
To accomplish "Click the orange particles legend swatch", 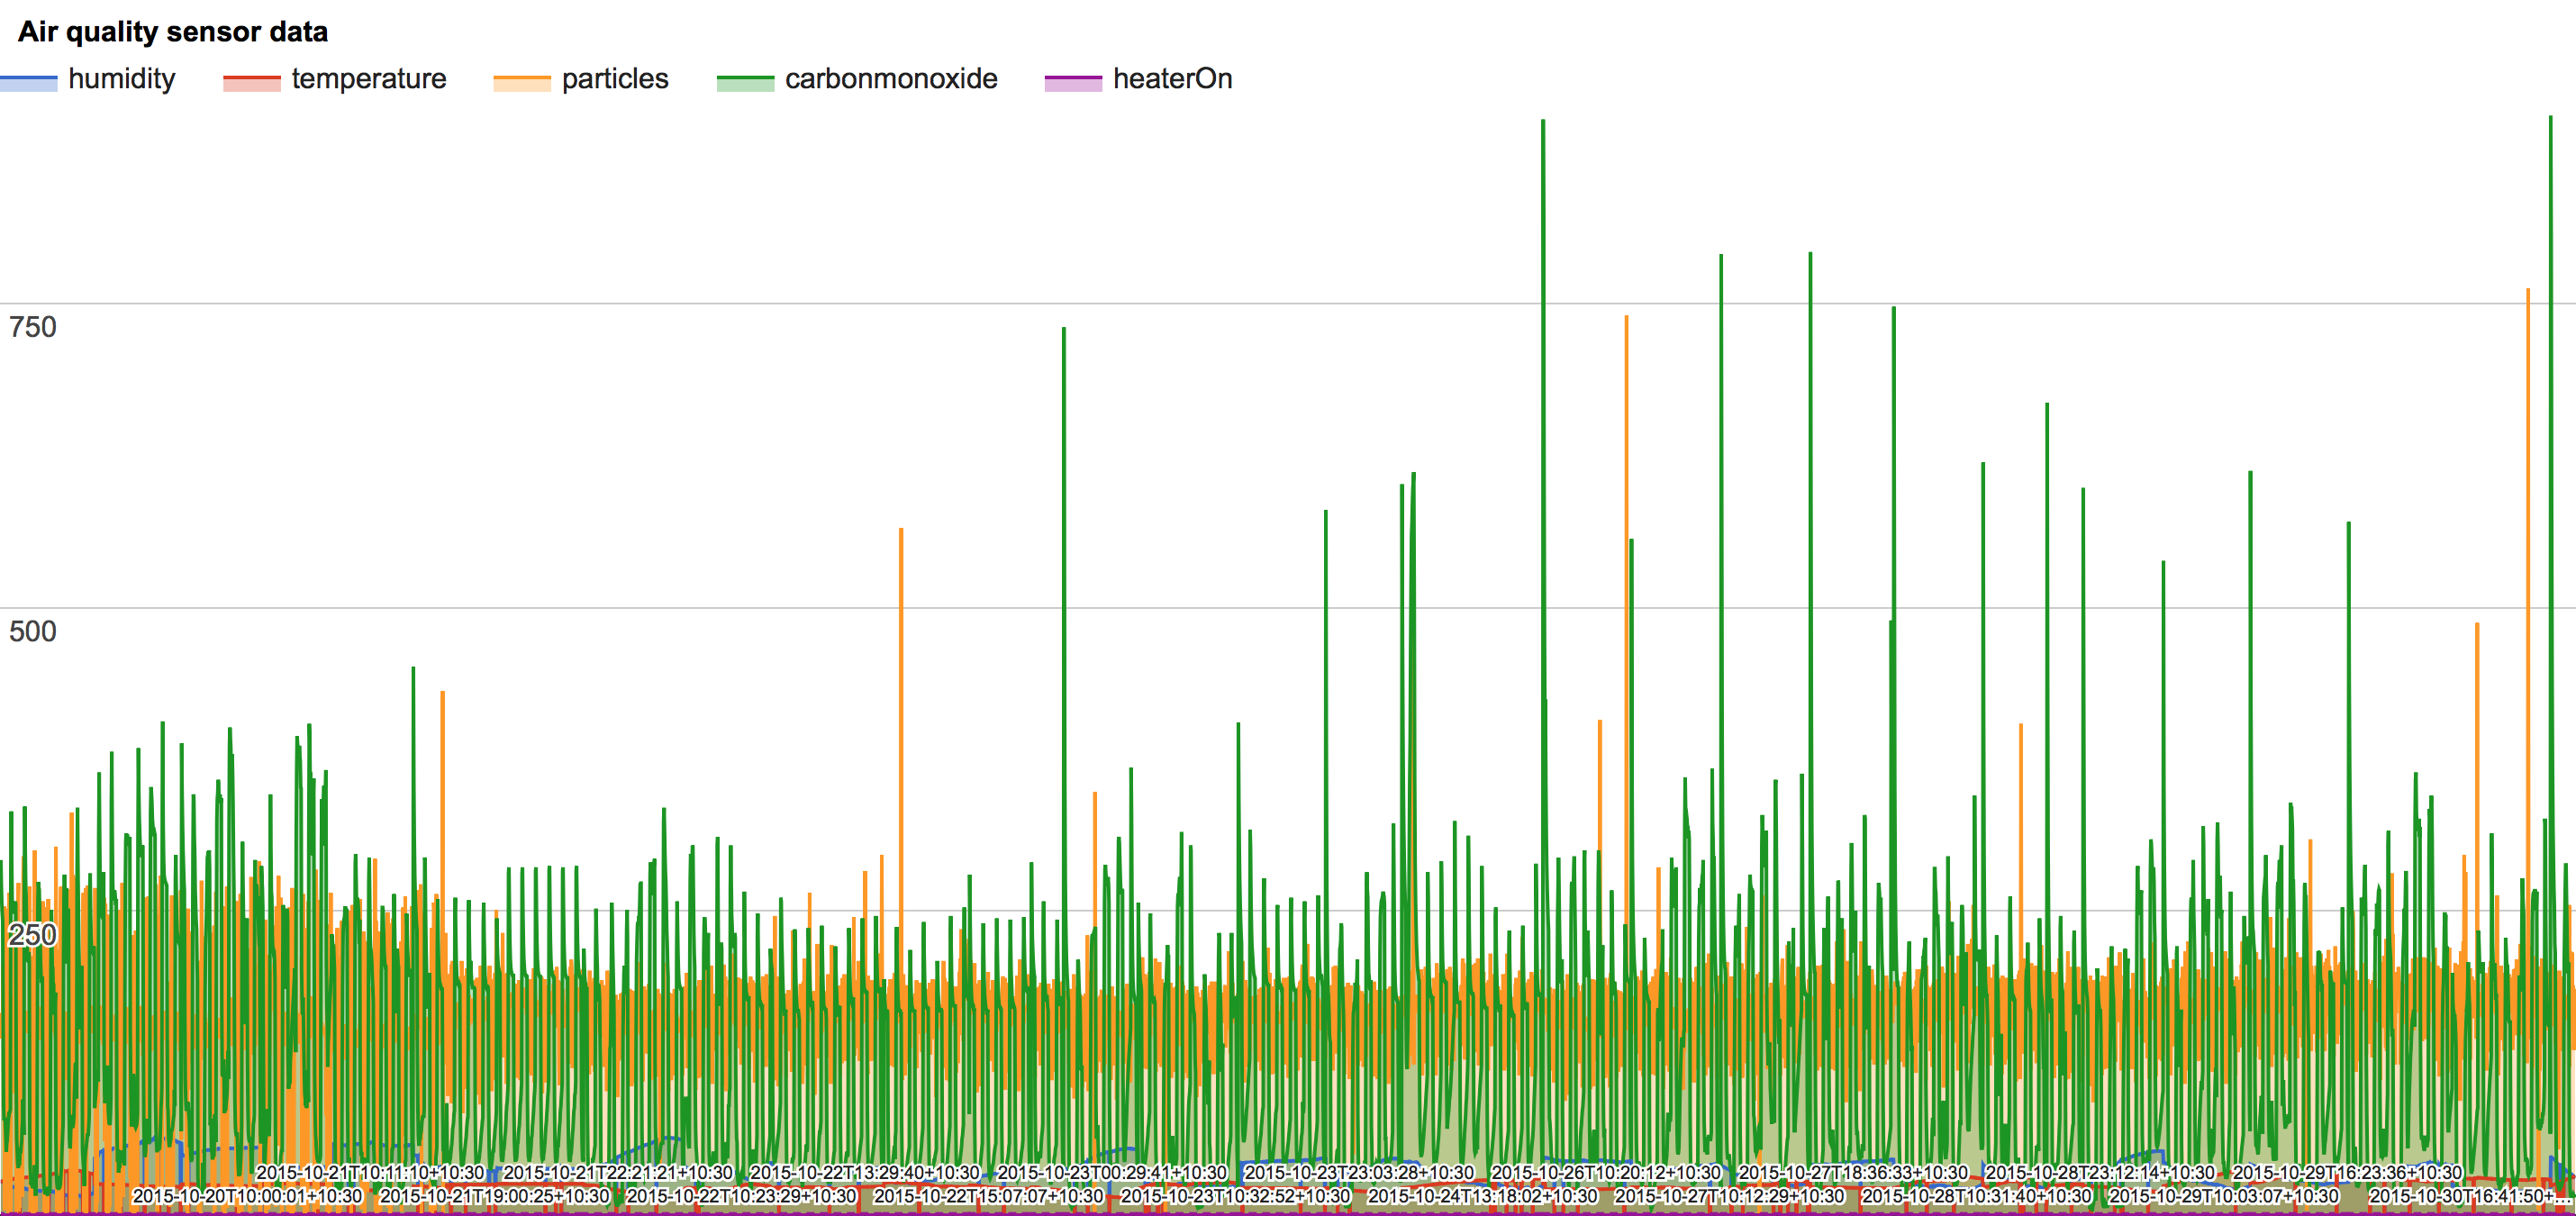I will tap(522, 82).
